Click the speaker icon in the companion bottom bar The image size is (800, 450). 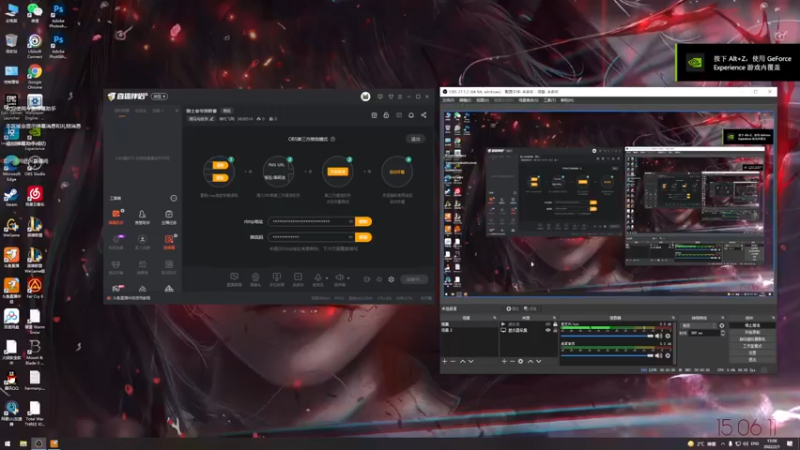coord(339,277)
